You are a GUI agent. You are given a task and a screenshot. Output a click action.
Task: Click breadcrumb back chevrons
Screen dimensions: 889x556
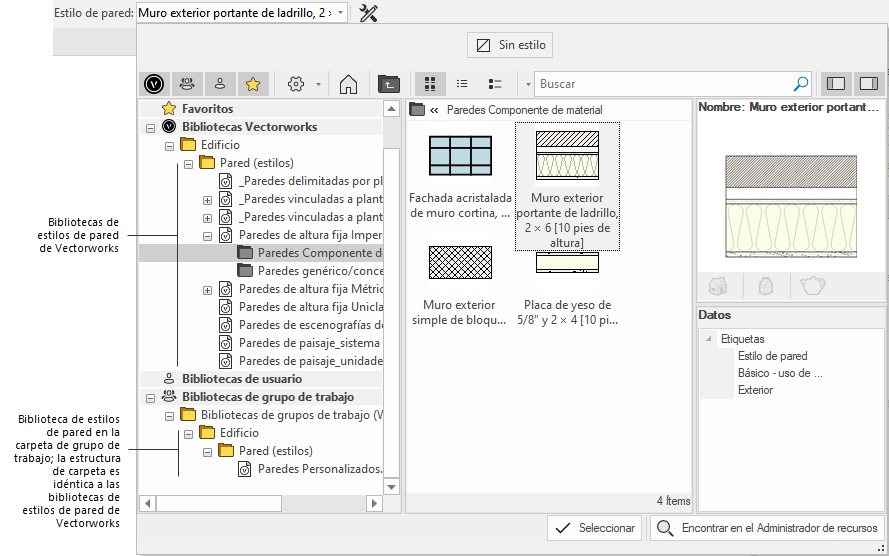tap(434, 110)
